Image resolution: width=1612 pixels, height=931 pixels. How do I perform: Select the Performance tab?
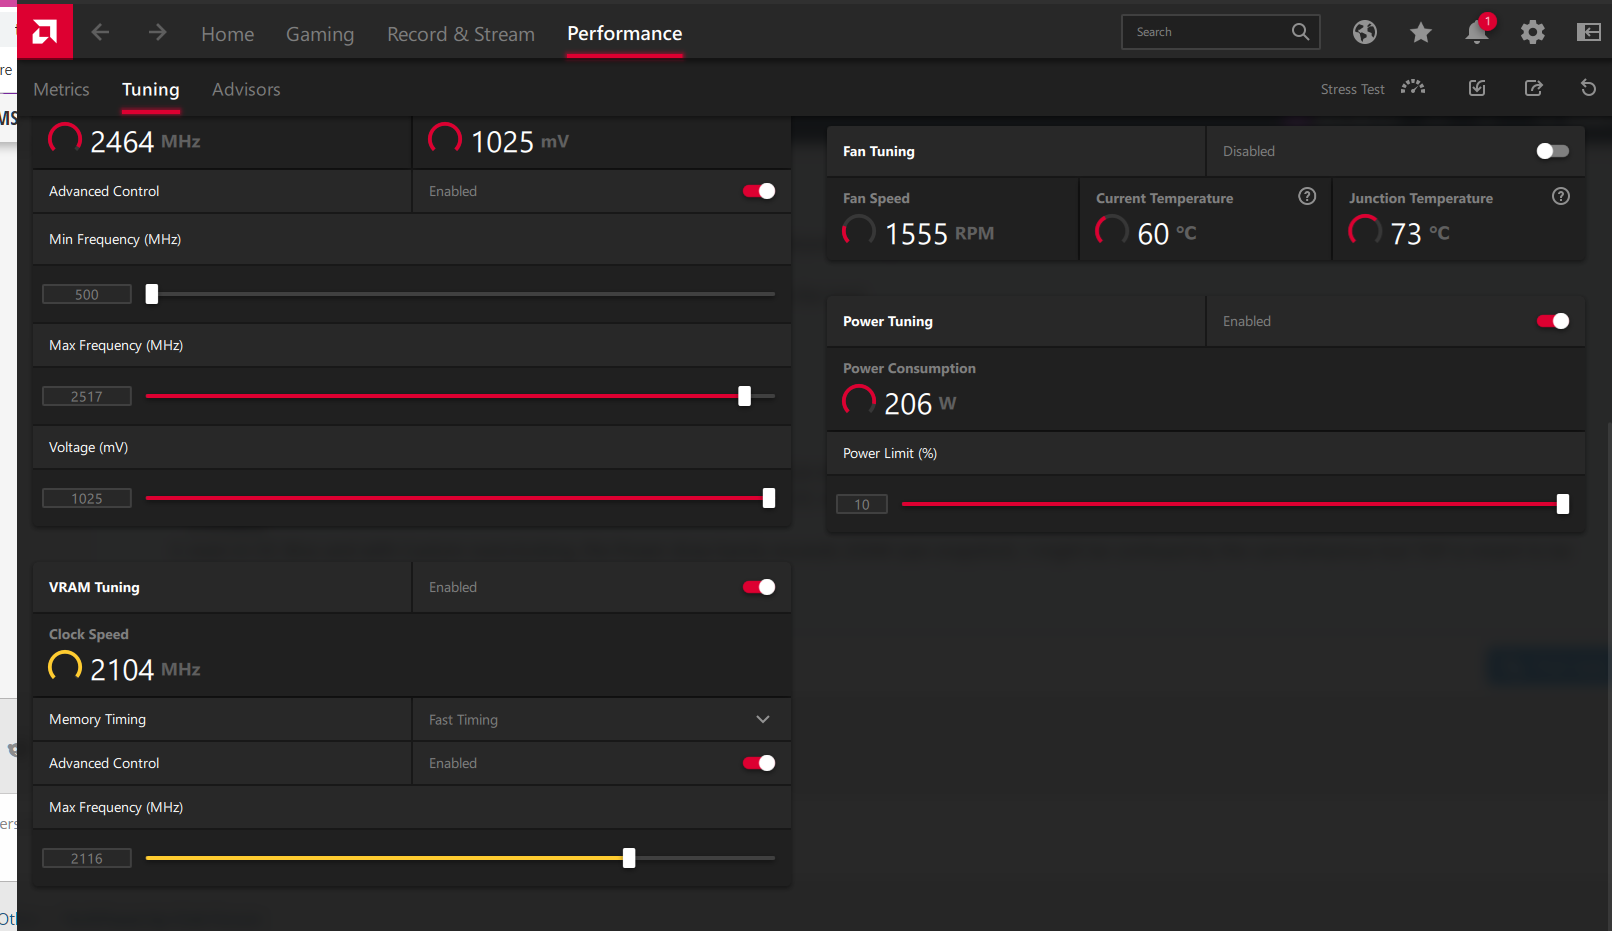625,34
